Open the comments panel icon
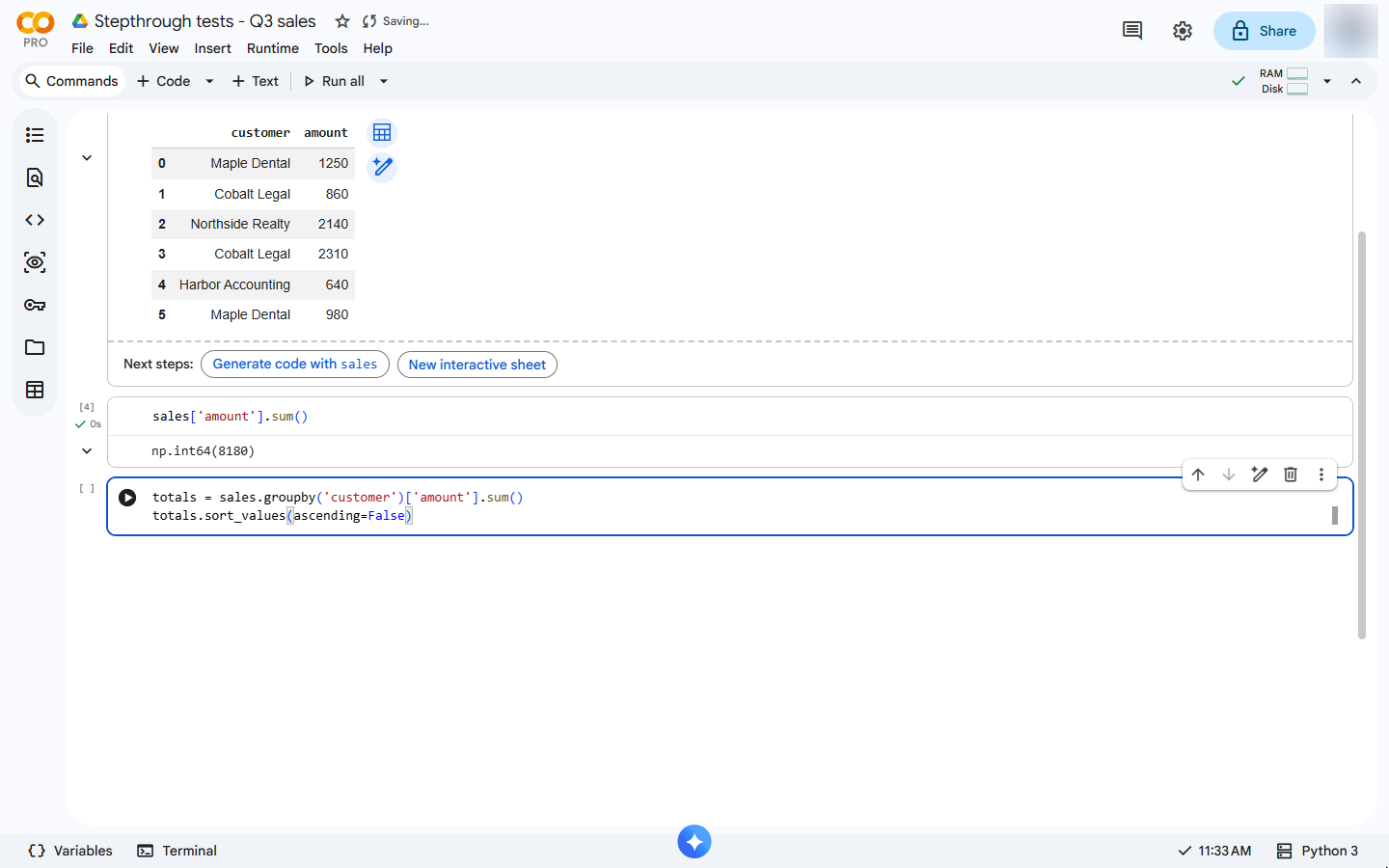Viewport: 1389px width, 868px height. [1132, 31]
